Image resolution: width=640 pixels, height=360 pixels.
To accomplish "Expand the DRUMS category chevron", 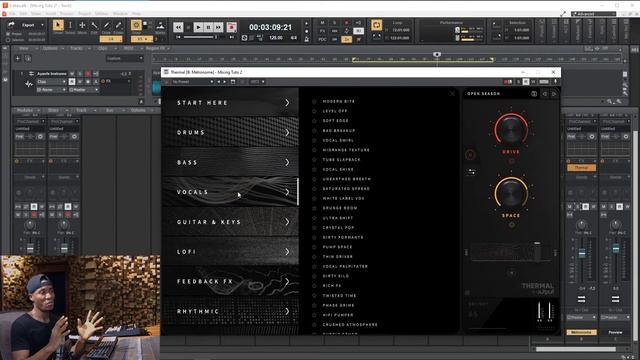I will [x=287, y=133].
